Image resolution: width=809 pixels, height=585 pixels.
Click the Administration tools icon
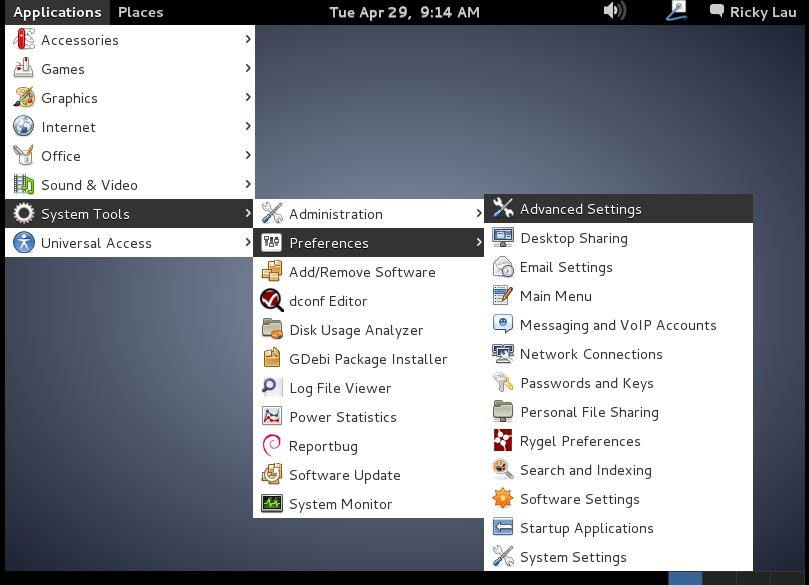point(272,213)
